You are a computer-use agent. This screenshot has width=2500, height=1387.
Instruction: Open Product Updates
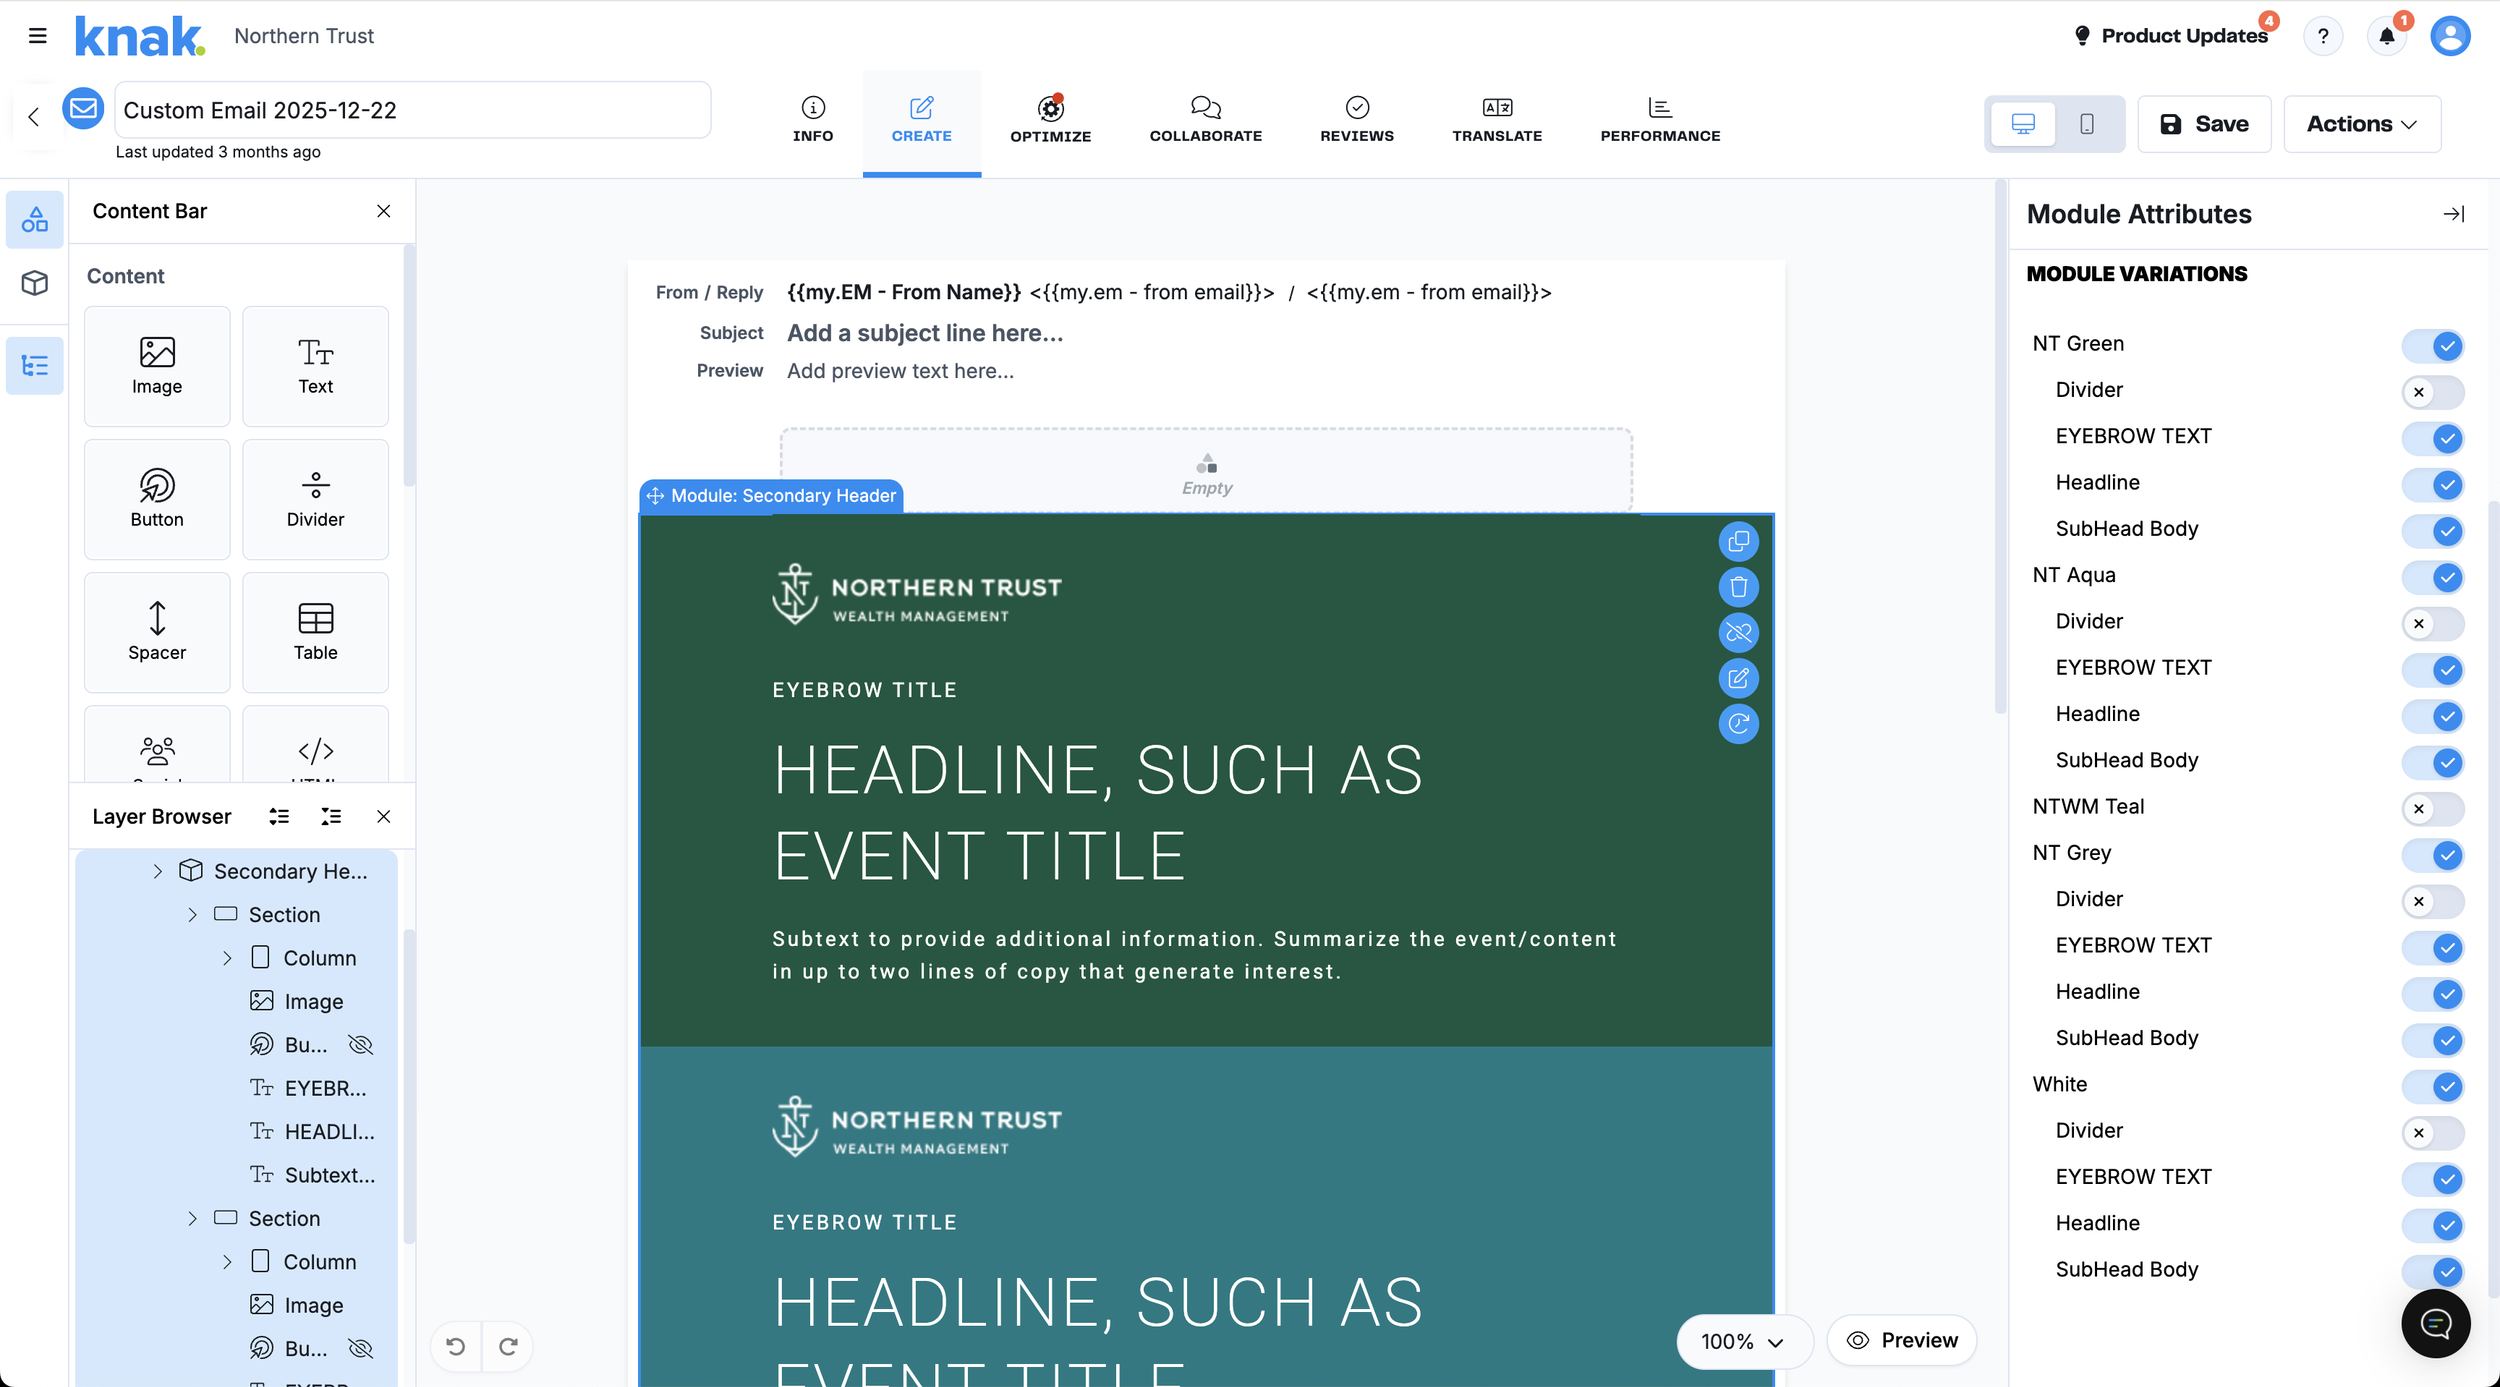2172,36
